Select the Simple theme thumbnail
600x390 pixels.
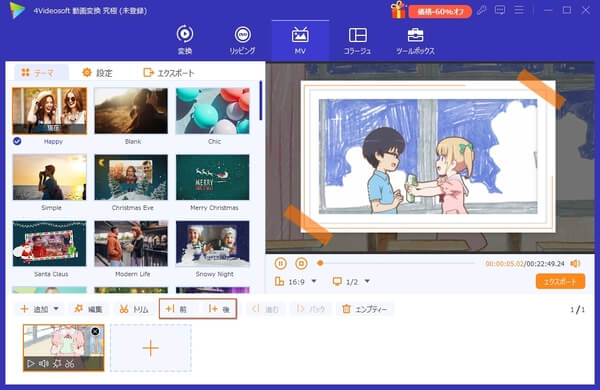point(49,177)
